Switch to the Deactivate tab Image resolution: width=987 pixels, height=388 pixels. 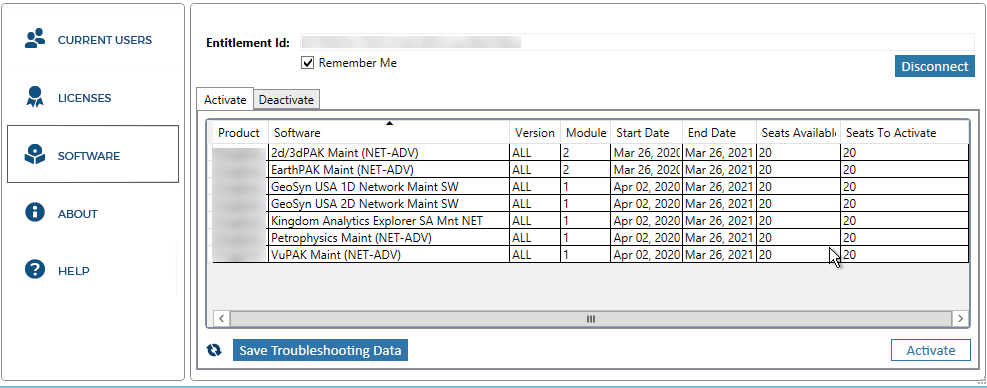coord(286,100)
